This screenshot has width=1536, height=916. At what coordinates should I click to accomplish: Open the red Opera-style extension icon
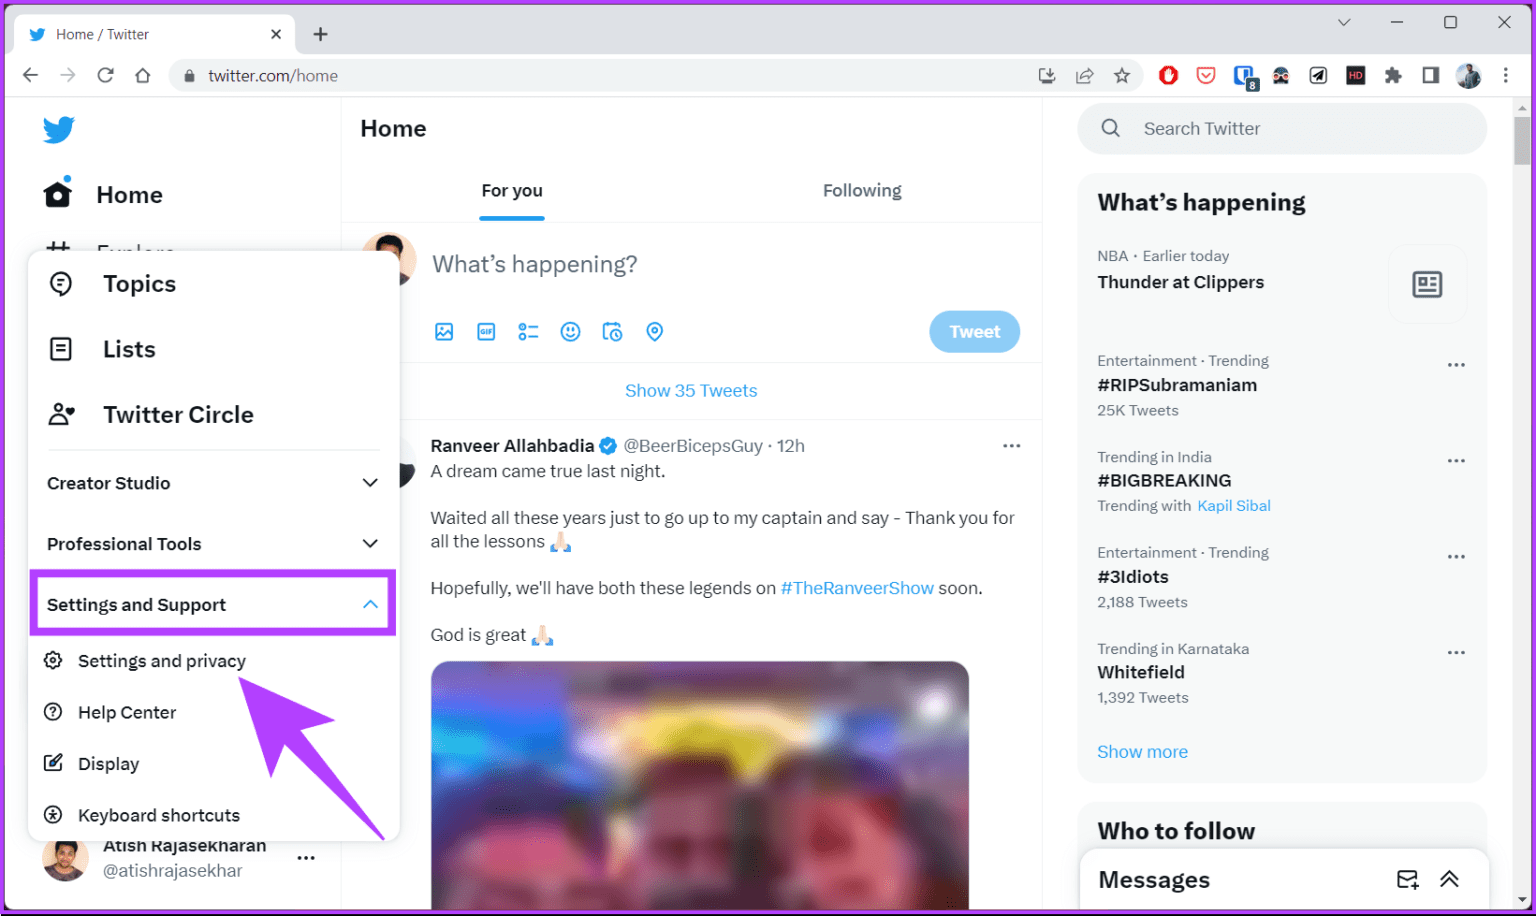tap(1168, 75)
